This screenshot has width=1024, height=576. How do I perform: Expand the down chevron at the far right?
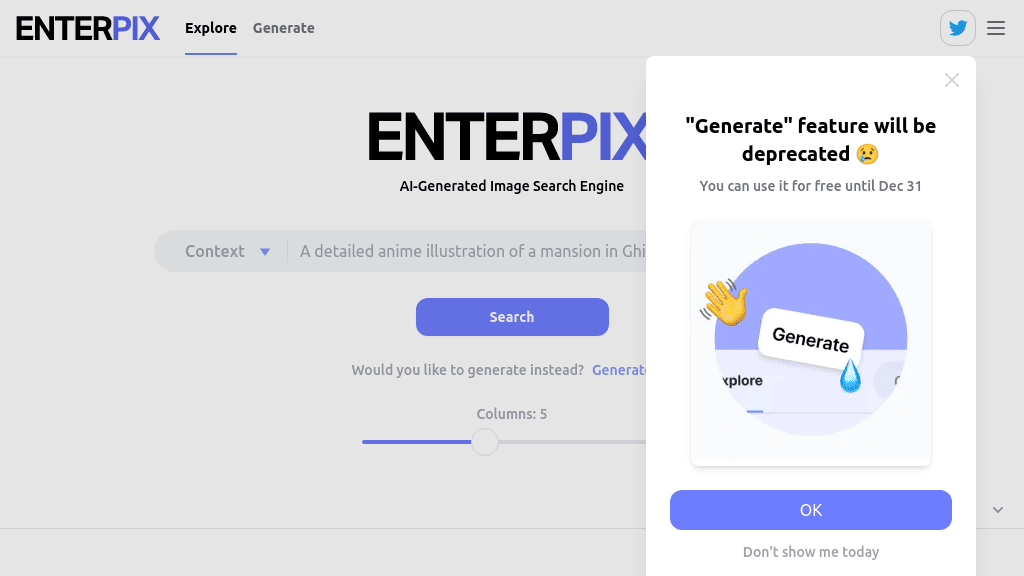tap(997, 509)
